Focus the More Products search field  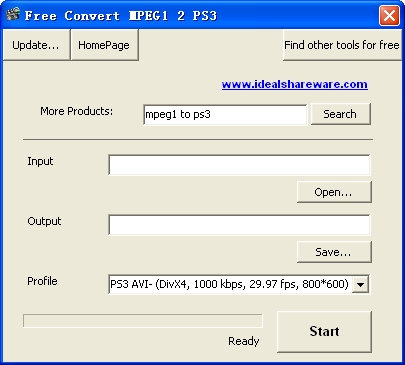[x=225, y=115]
